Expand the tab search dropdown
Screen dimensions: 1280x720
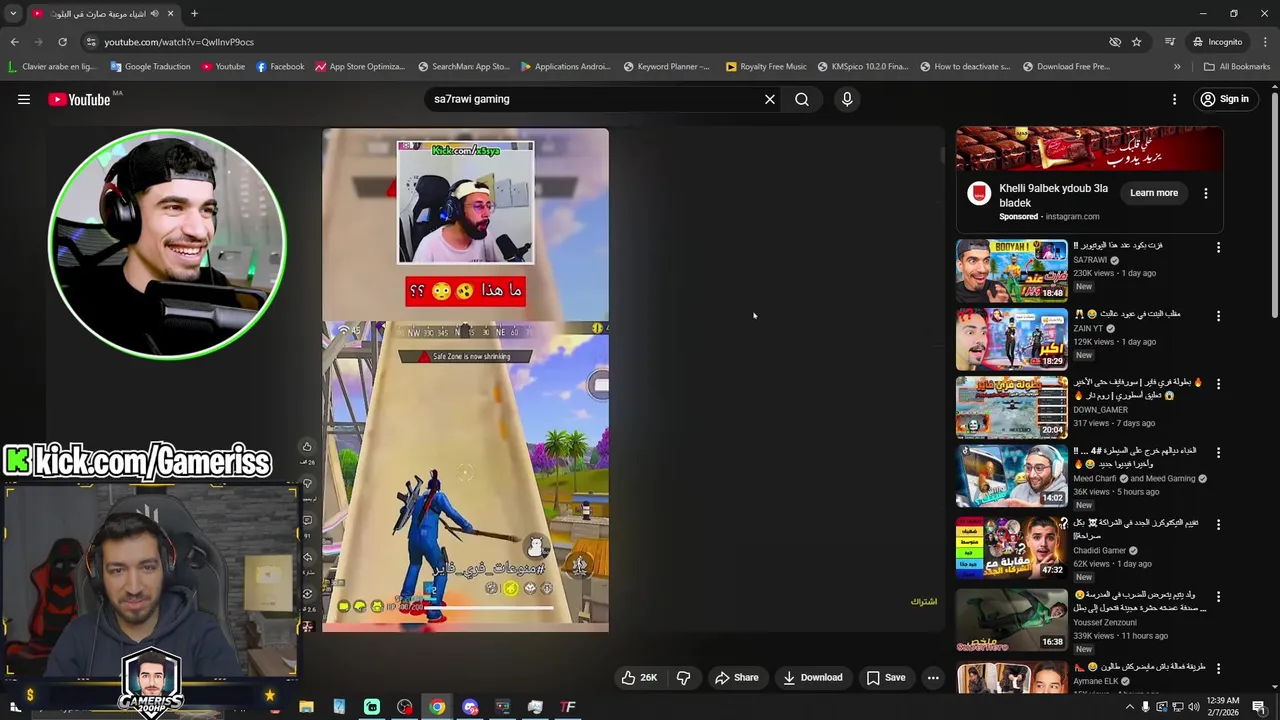click(x=13, y=14)
